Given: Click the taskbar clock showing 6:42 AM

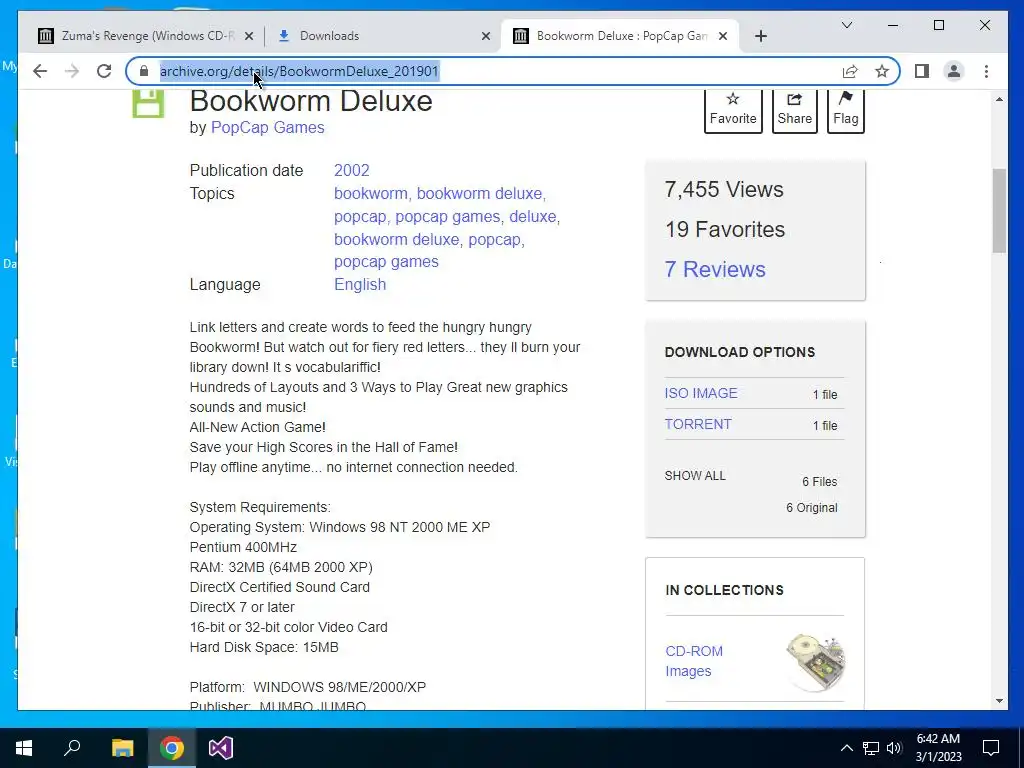Looking at the screenshot, I should tap(938, 748).
